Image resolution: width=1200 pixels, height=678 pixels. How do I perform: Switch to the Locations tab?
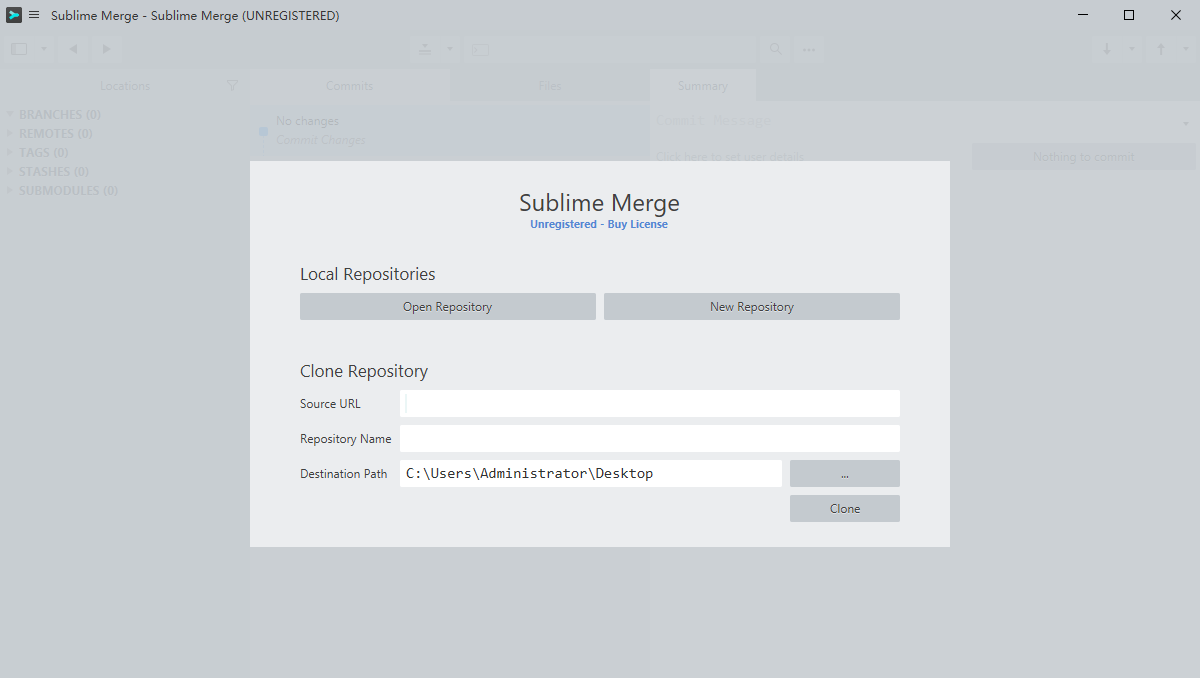(125, 86)
